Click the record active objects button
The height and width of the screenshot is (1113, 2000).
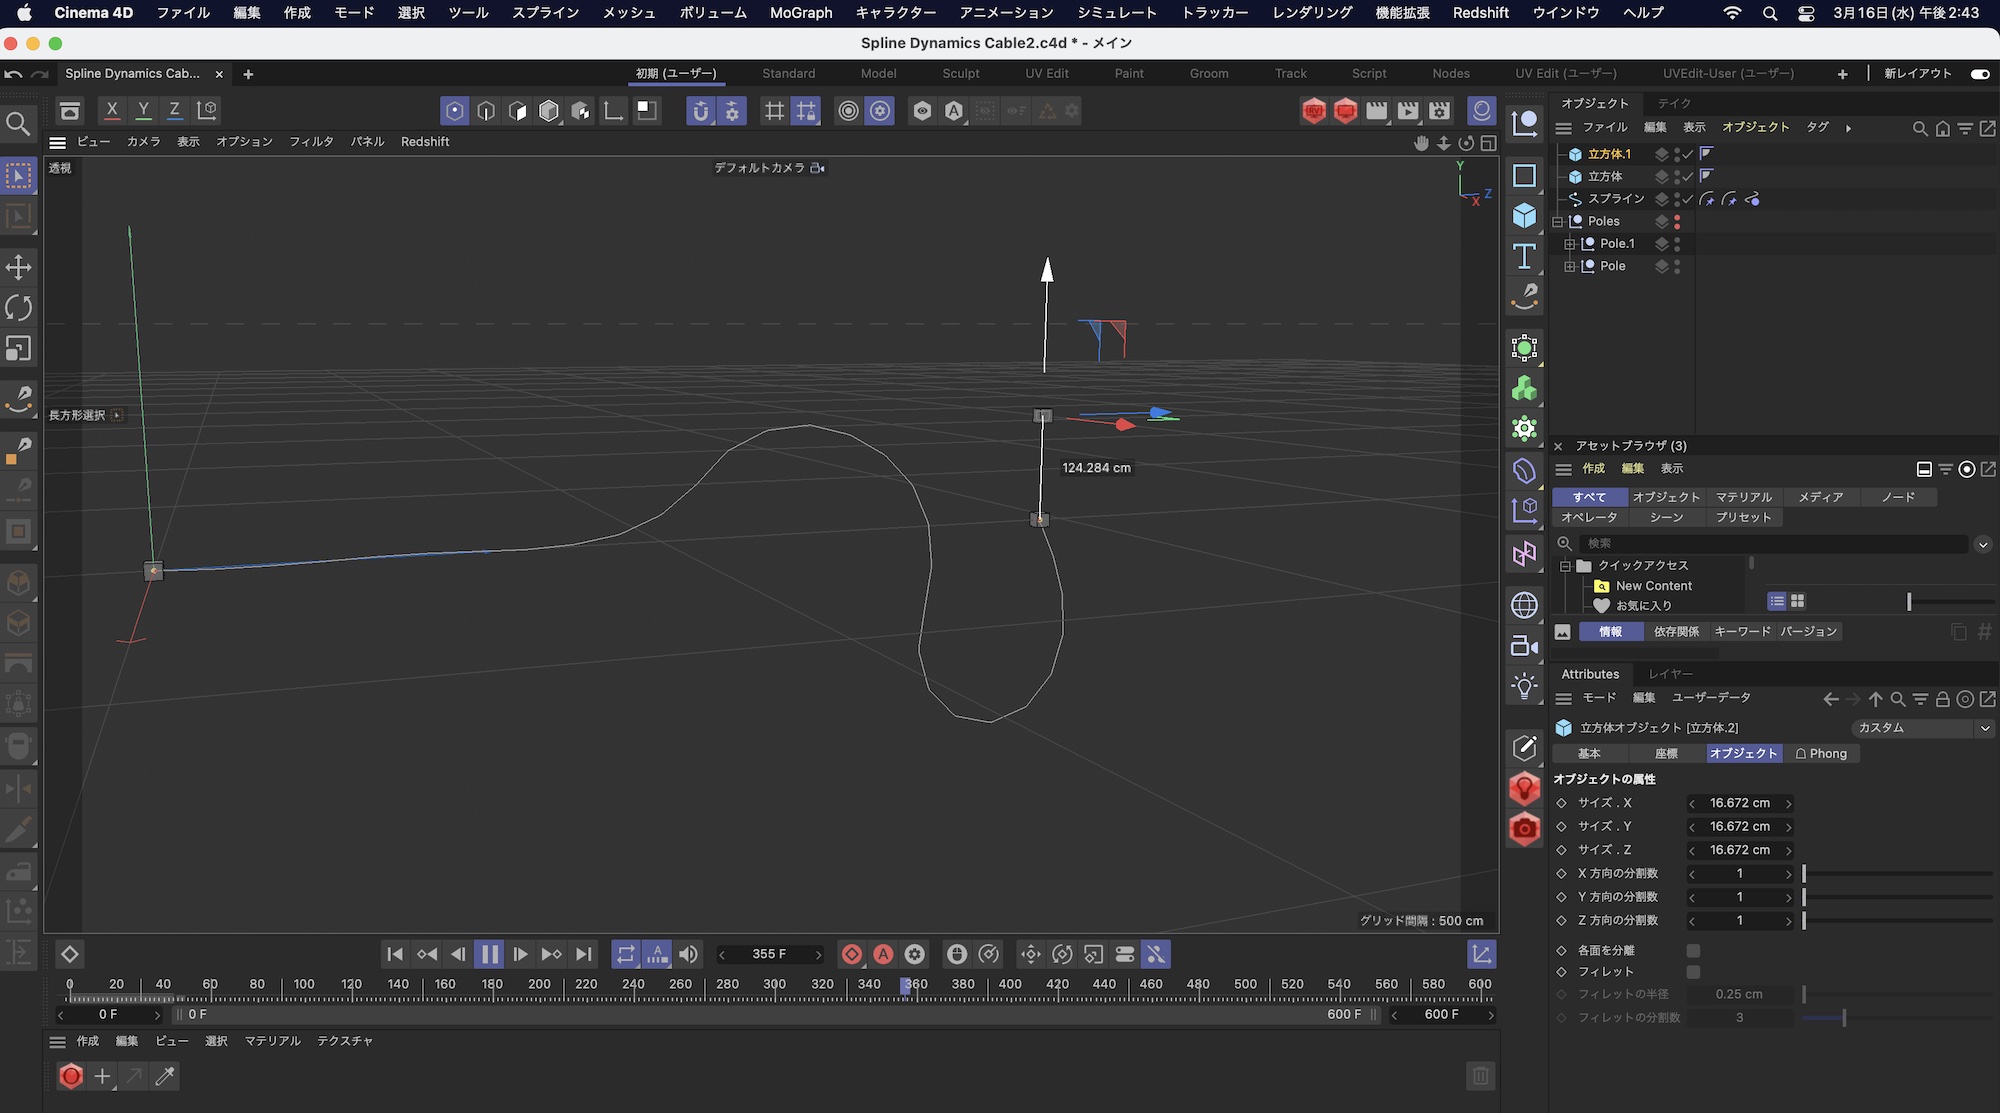tap(852, 954)
